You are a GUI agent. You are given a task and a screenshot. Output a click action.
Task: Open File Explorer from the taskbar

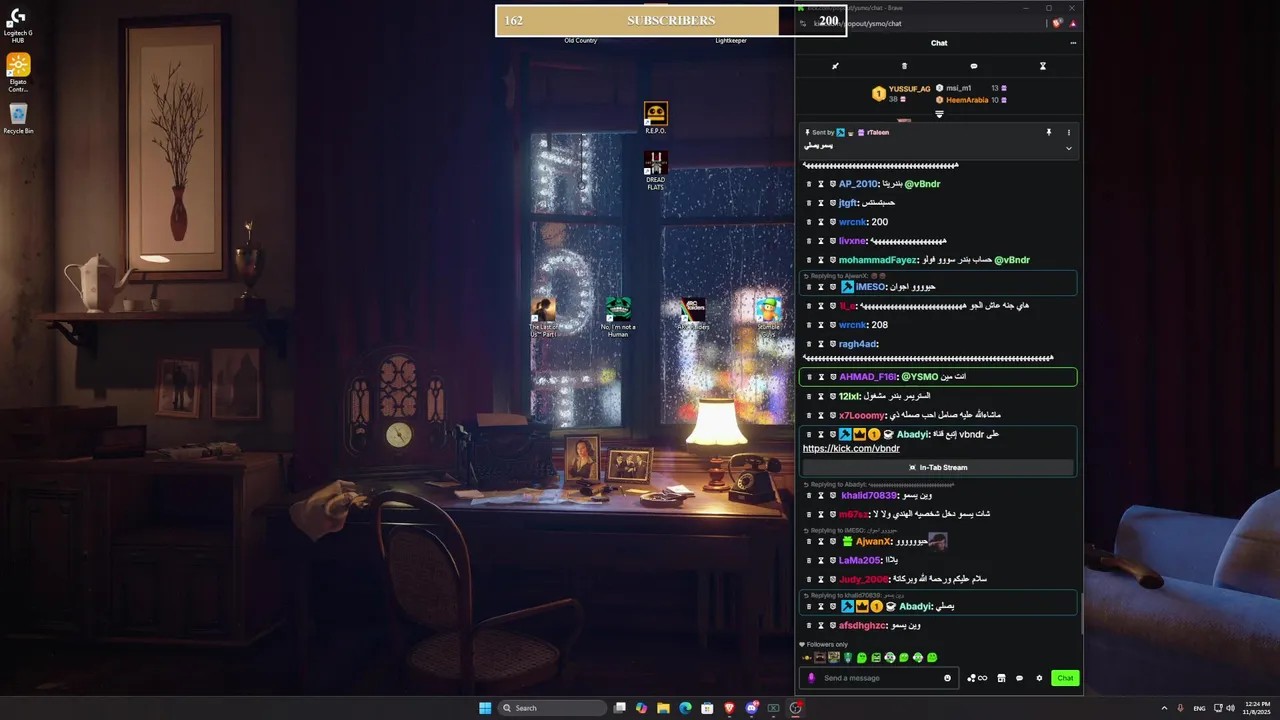pos(663,708)
